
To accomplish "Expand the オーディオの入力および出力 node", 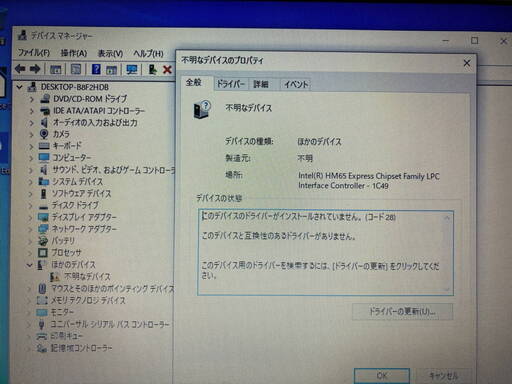I will 31,123.
